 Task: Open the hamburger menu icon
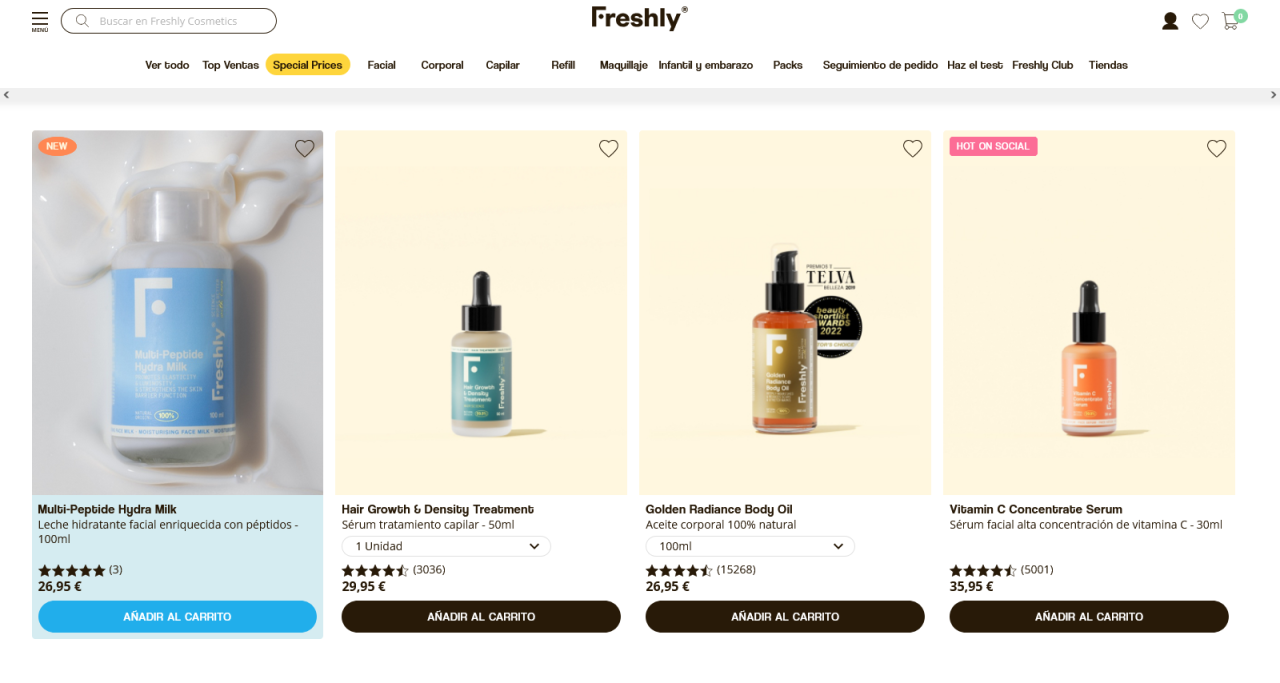(x=40, y=20)
